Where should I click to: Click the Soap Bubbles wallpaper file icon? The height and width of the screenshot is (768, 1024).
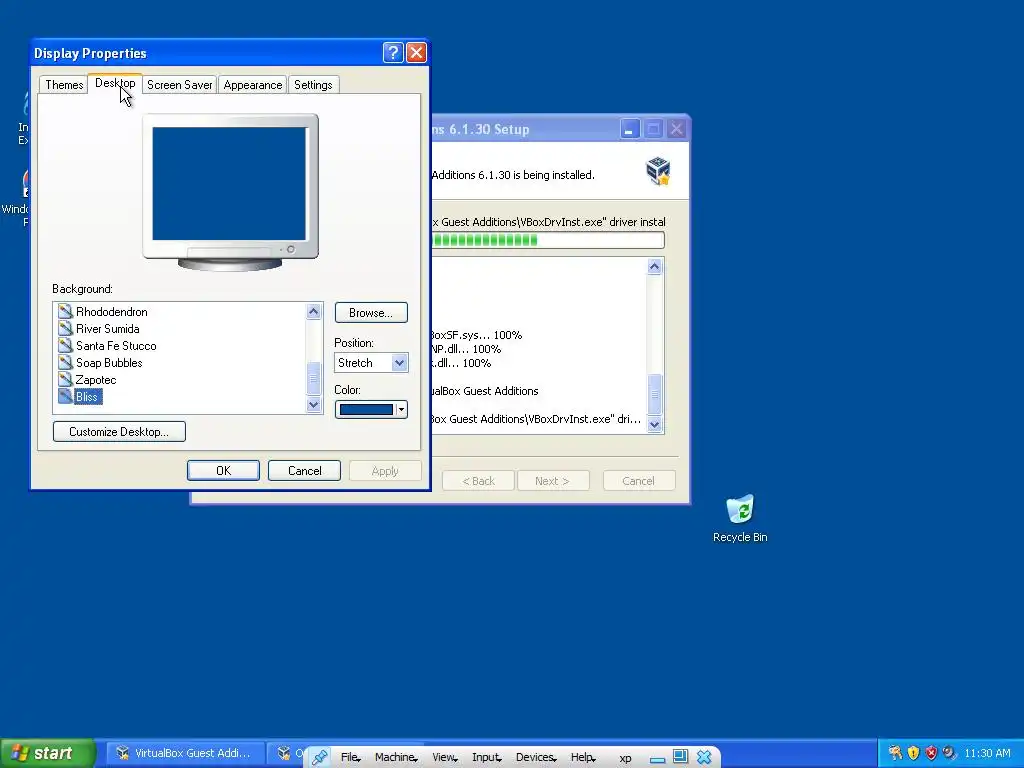pos(65,362)
